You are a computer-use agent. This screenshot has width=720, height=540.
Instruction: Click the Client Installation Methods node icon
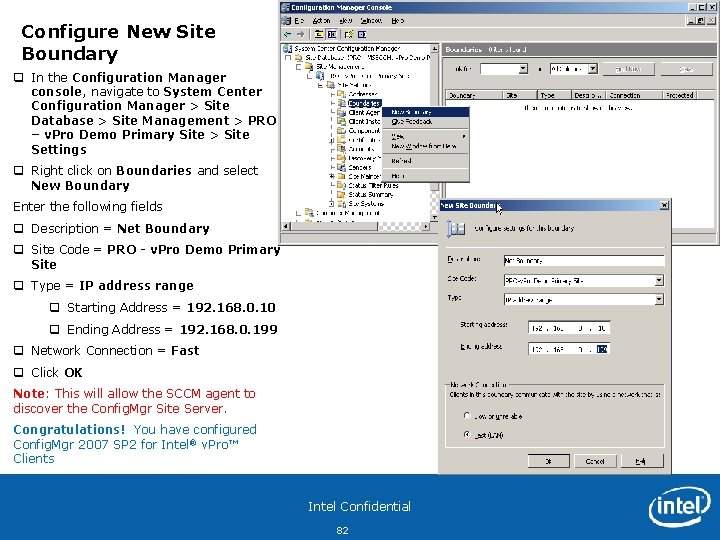tap(341, 121)
